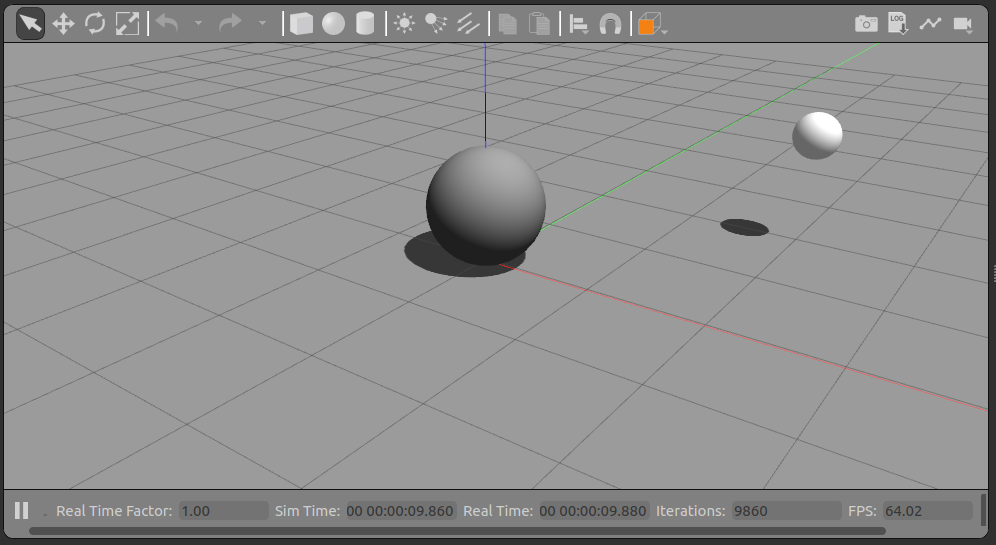This screenshot has width=996, height=545.
Task: Click the 'FPS:' label
Action: 862,511
